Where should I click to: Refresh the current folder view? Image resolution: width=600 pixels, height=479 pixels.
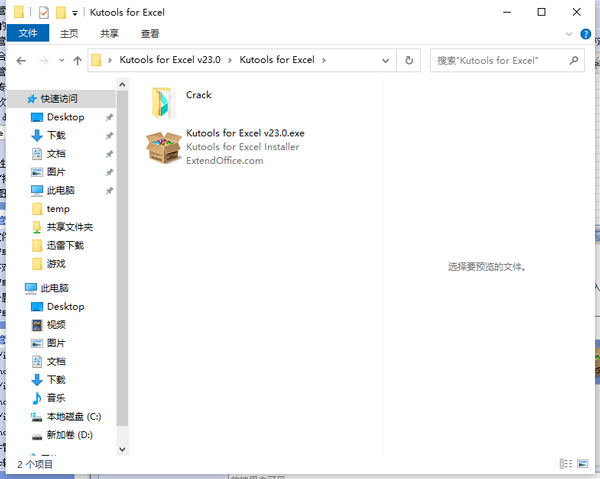[x=409, y=60]
